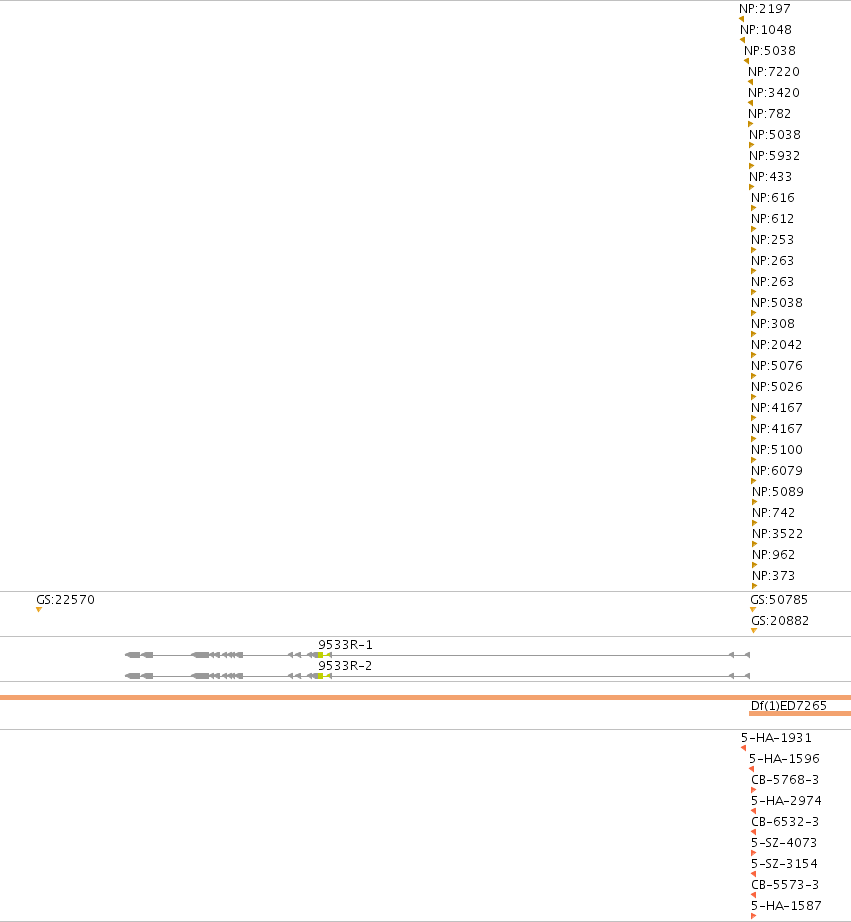
Task: Select the NP:612 insertion
Action: pyautogui.click(x=773, y=219)
